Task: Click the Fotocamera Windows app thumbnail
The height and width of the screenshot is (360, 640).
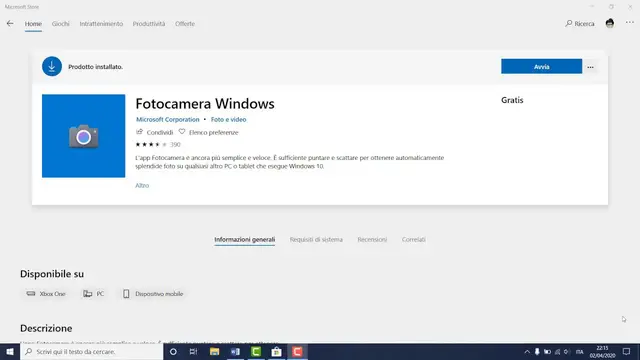Action: point(83,136)
